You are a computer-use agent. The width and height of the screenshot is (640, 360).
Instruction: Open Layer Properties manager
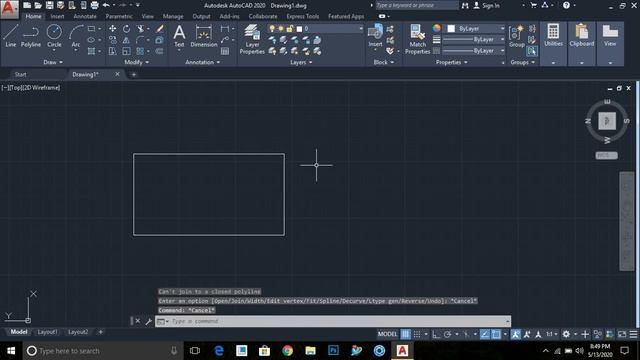click(x=252, y=39)
